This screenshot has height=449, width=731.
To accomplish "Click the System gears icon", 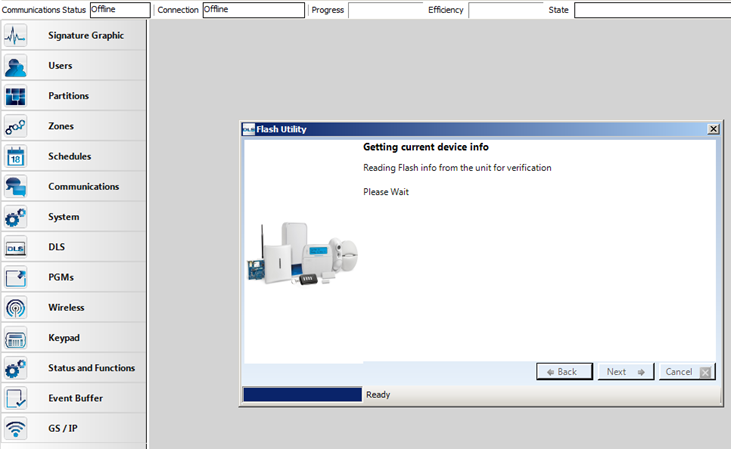I will click(15, 217).
